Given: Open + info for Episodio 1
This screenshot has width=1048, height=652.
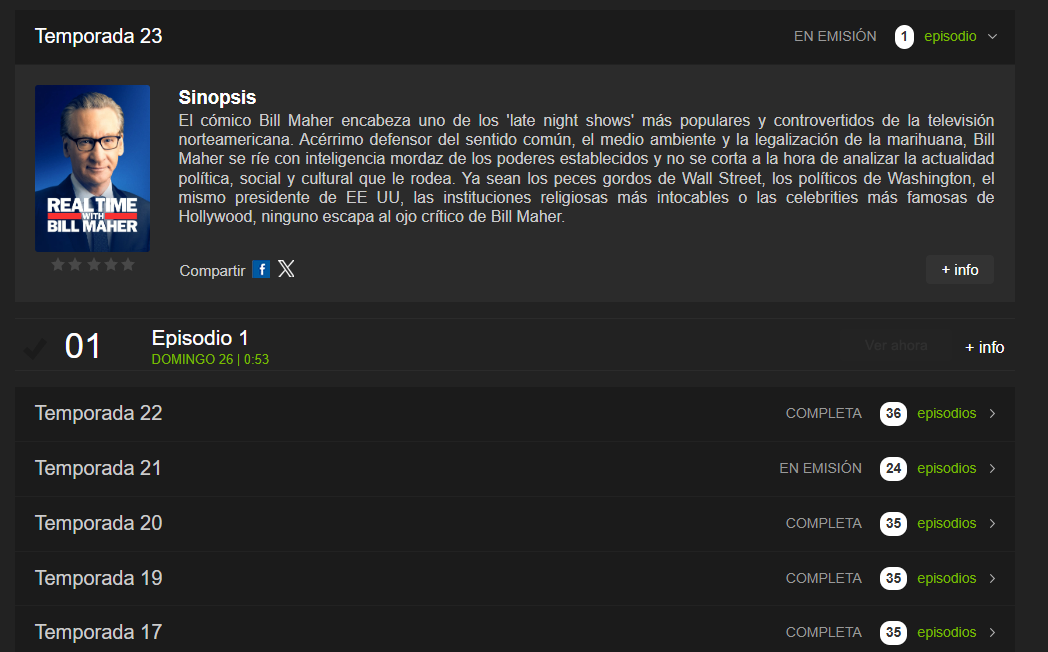Looking at the screenshot, I should [x=984, y=347].
